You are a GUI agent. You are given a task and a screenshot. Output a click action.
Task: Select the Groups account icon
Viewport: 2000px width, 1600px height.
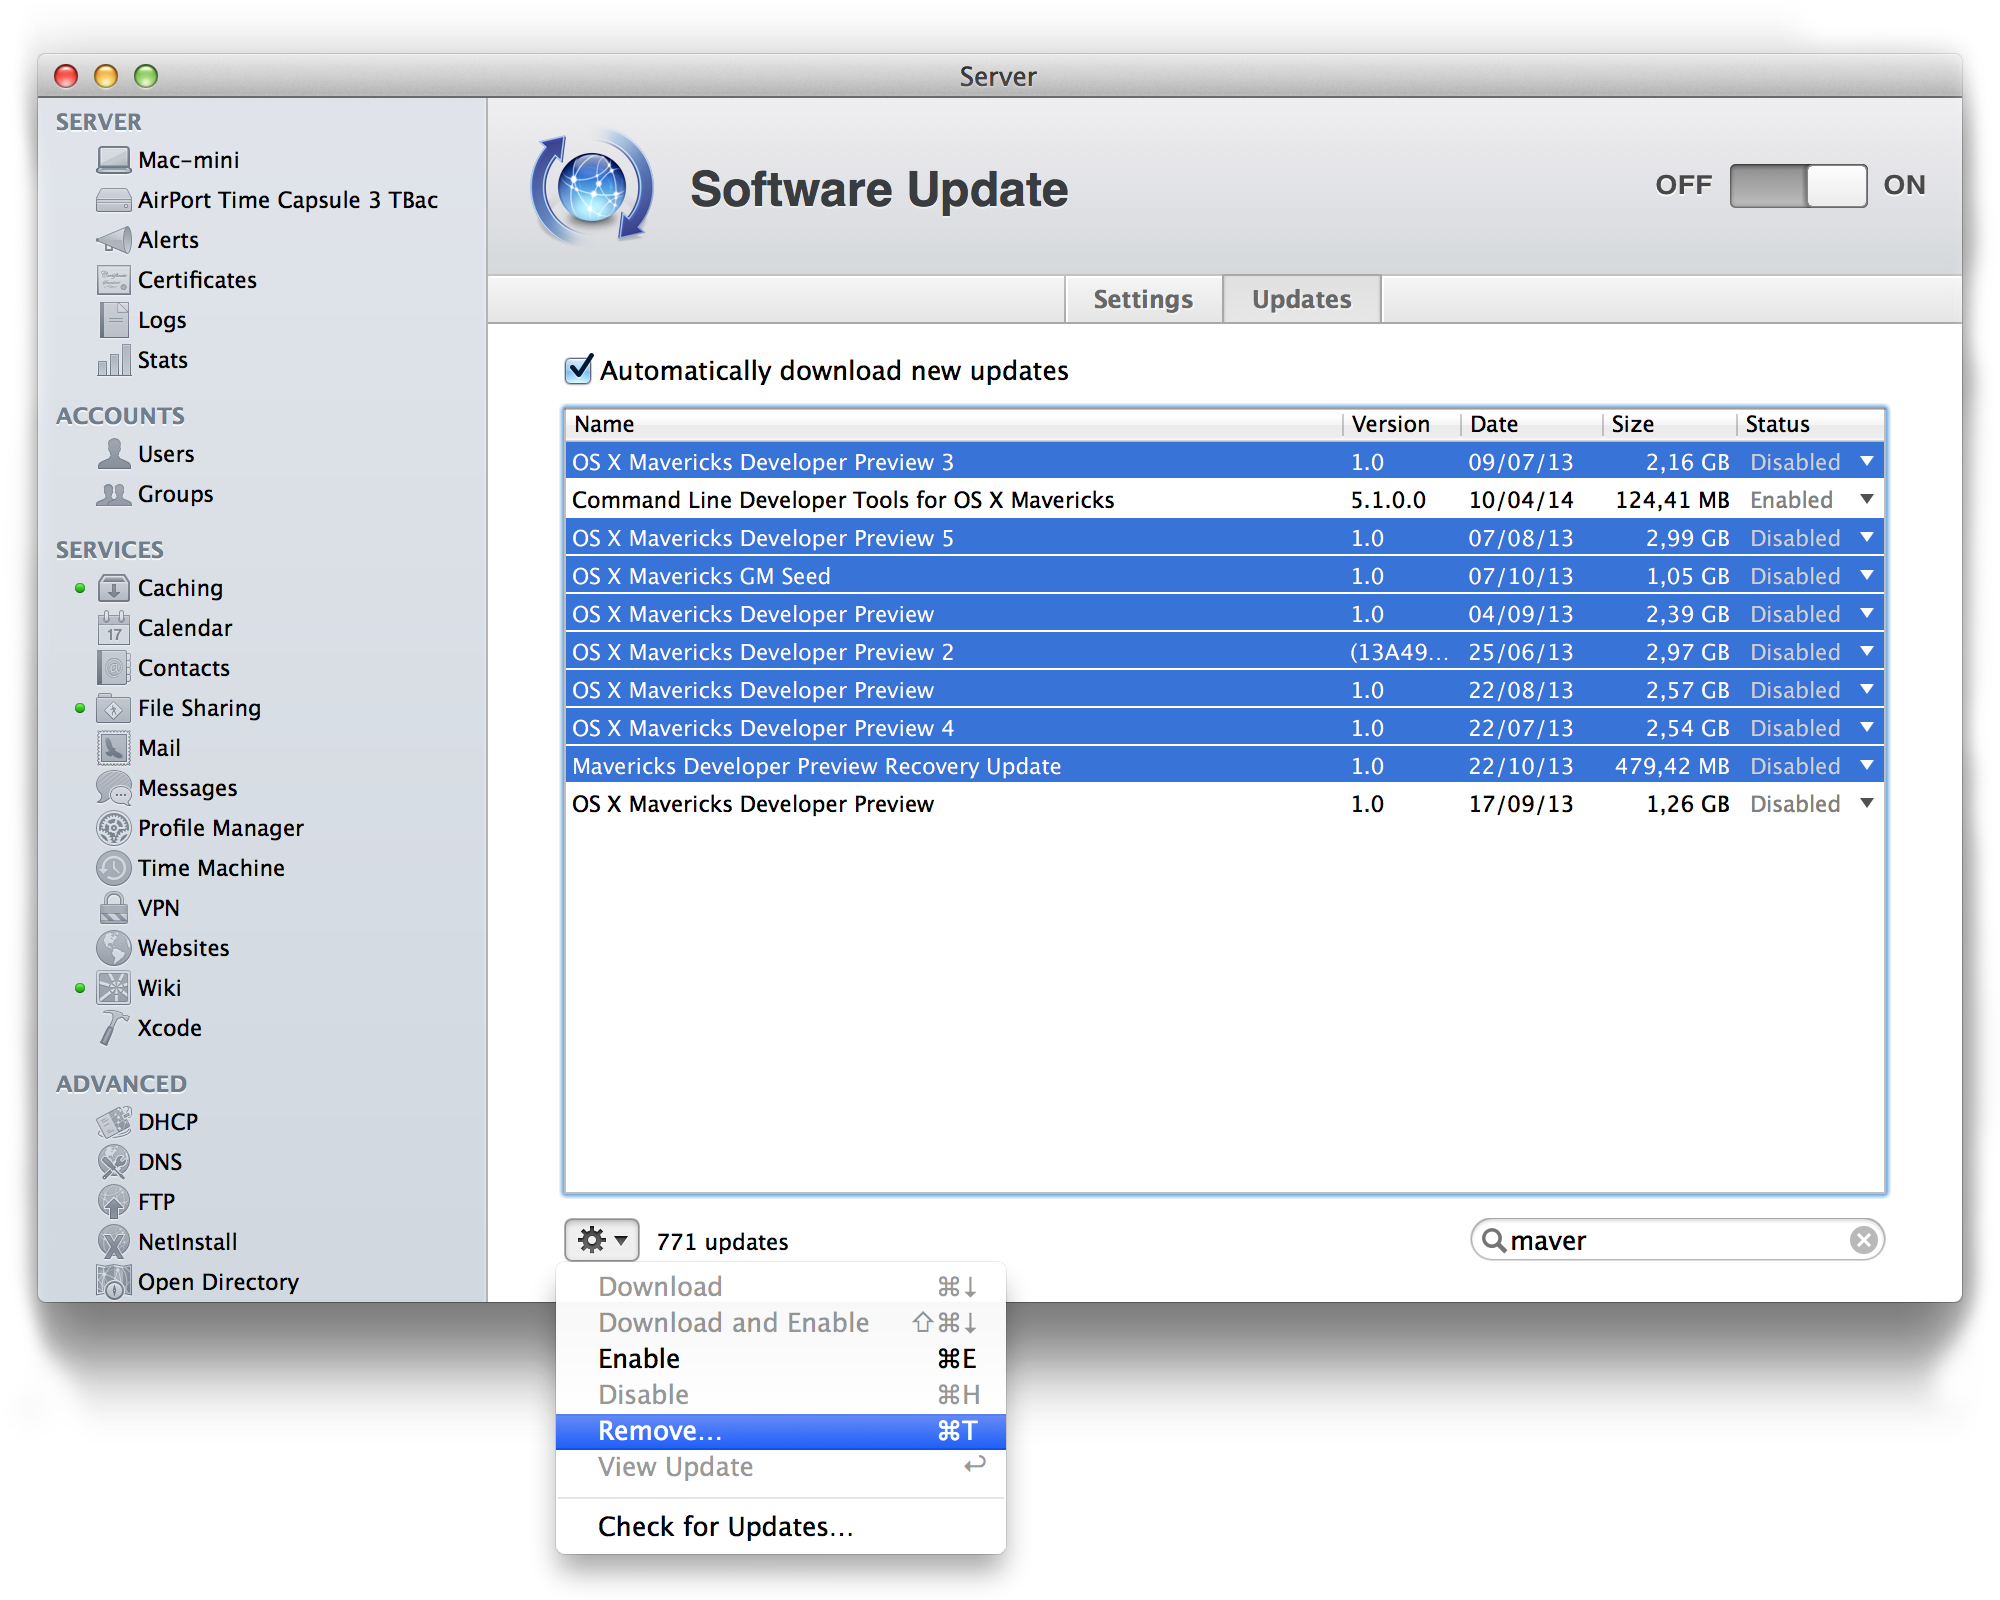114,494
